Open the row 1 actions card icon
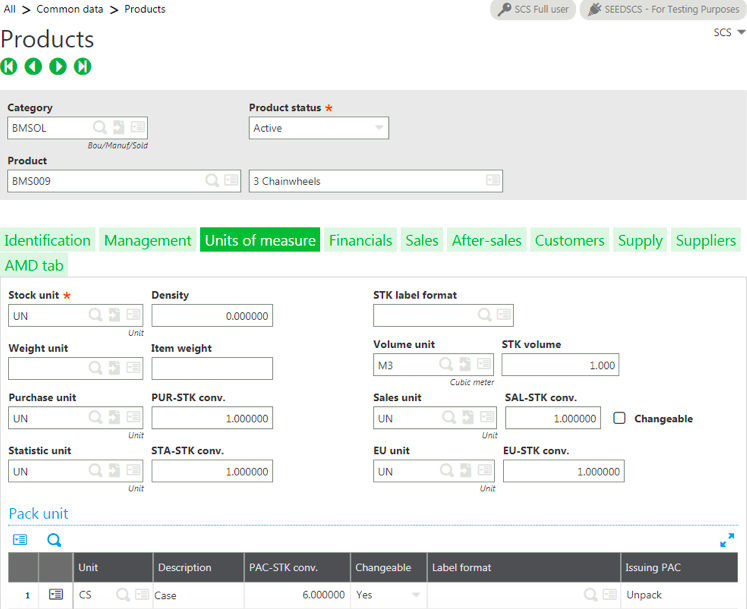This screenshot has width=747, height=609. click(x=56, y=595)
